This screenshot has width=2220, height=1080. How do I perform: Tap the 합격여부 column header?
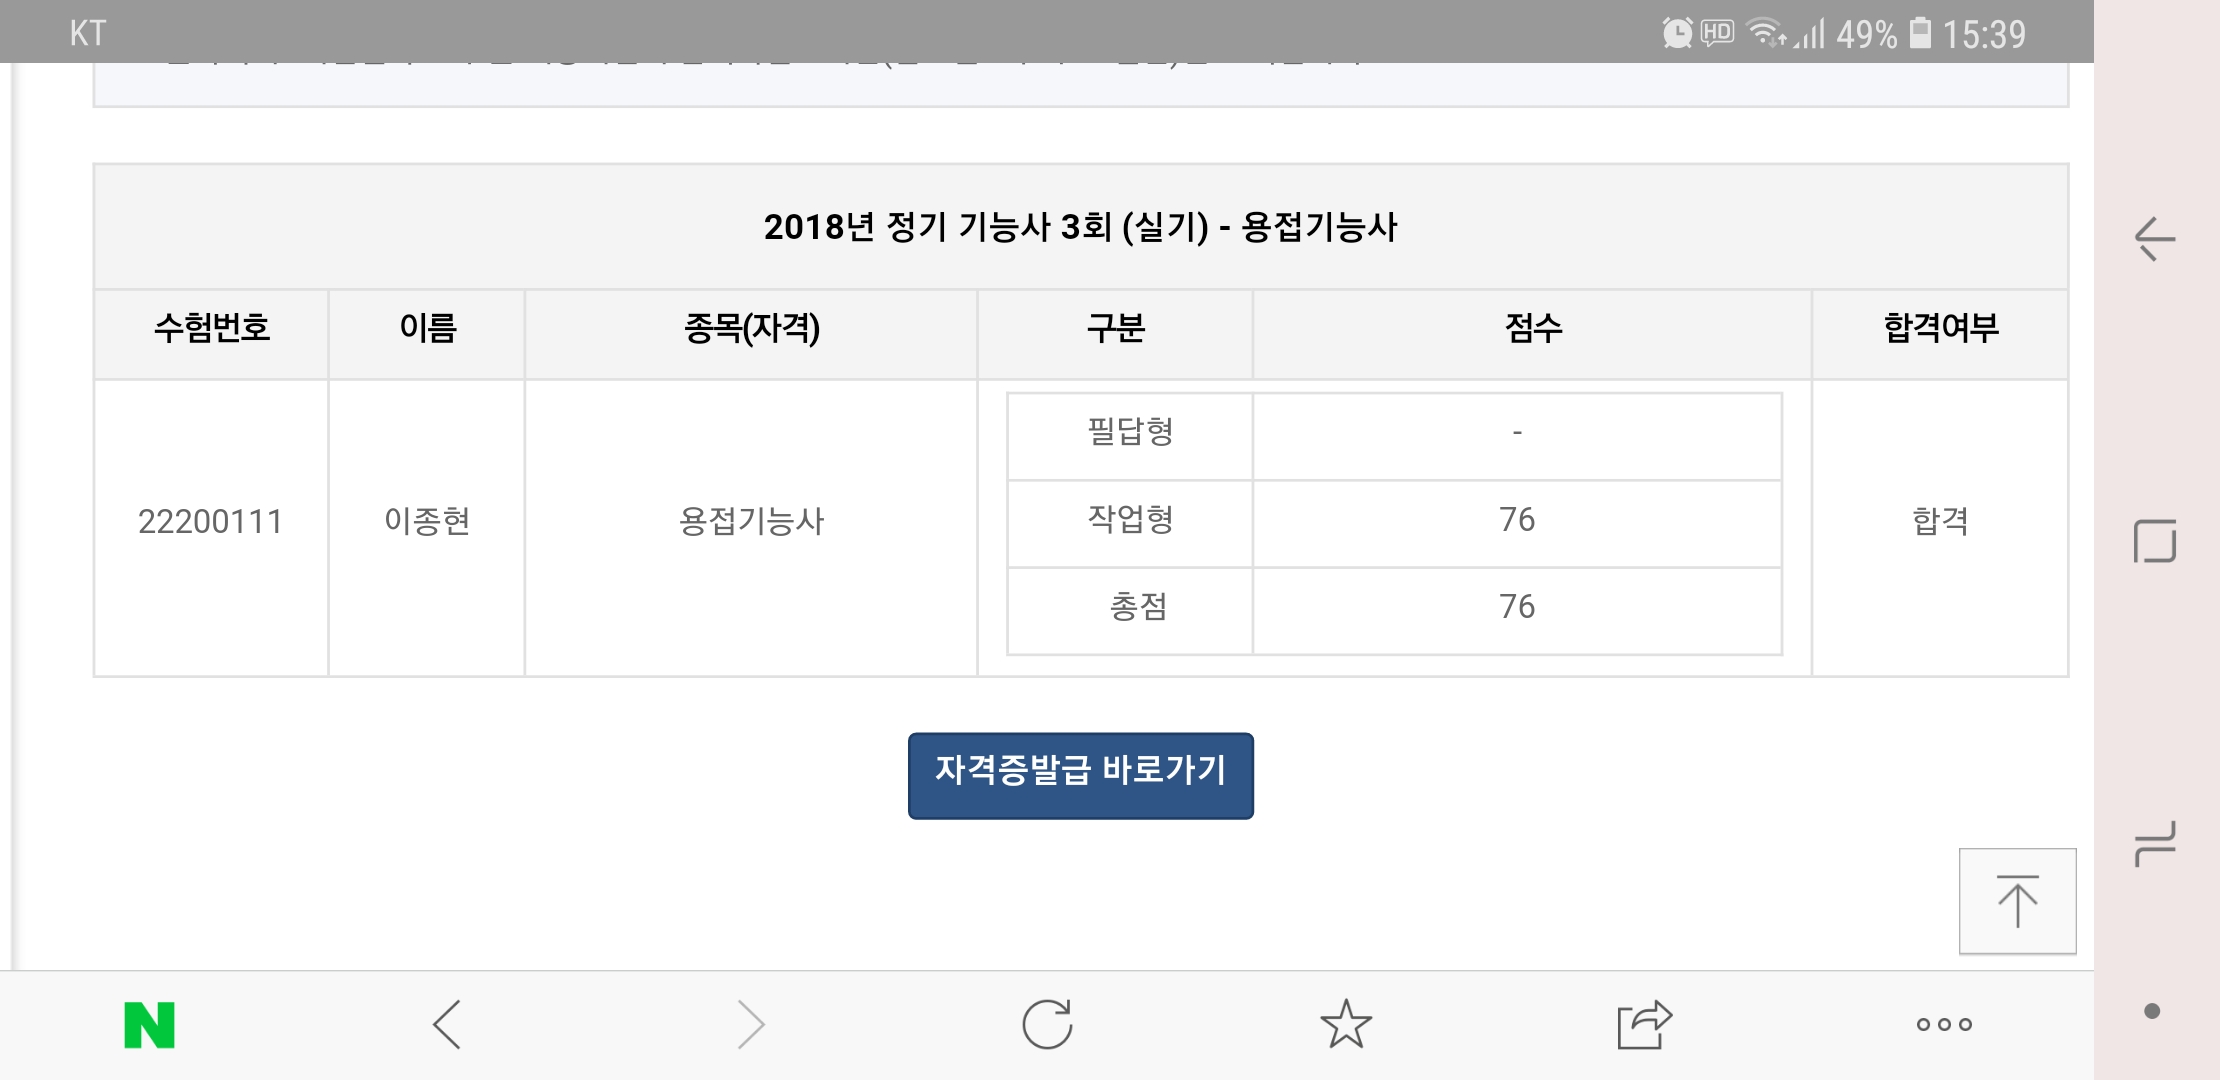(x=1940, y=328)
